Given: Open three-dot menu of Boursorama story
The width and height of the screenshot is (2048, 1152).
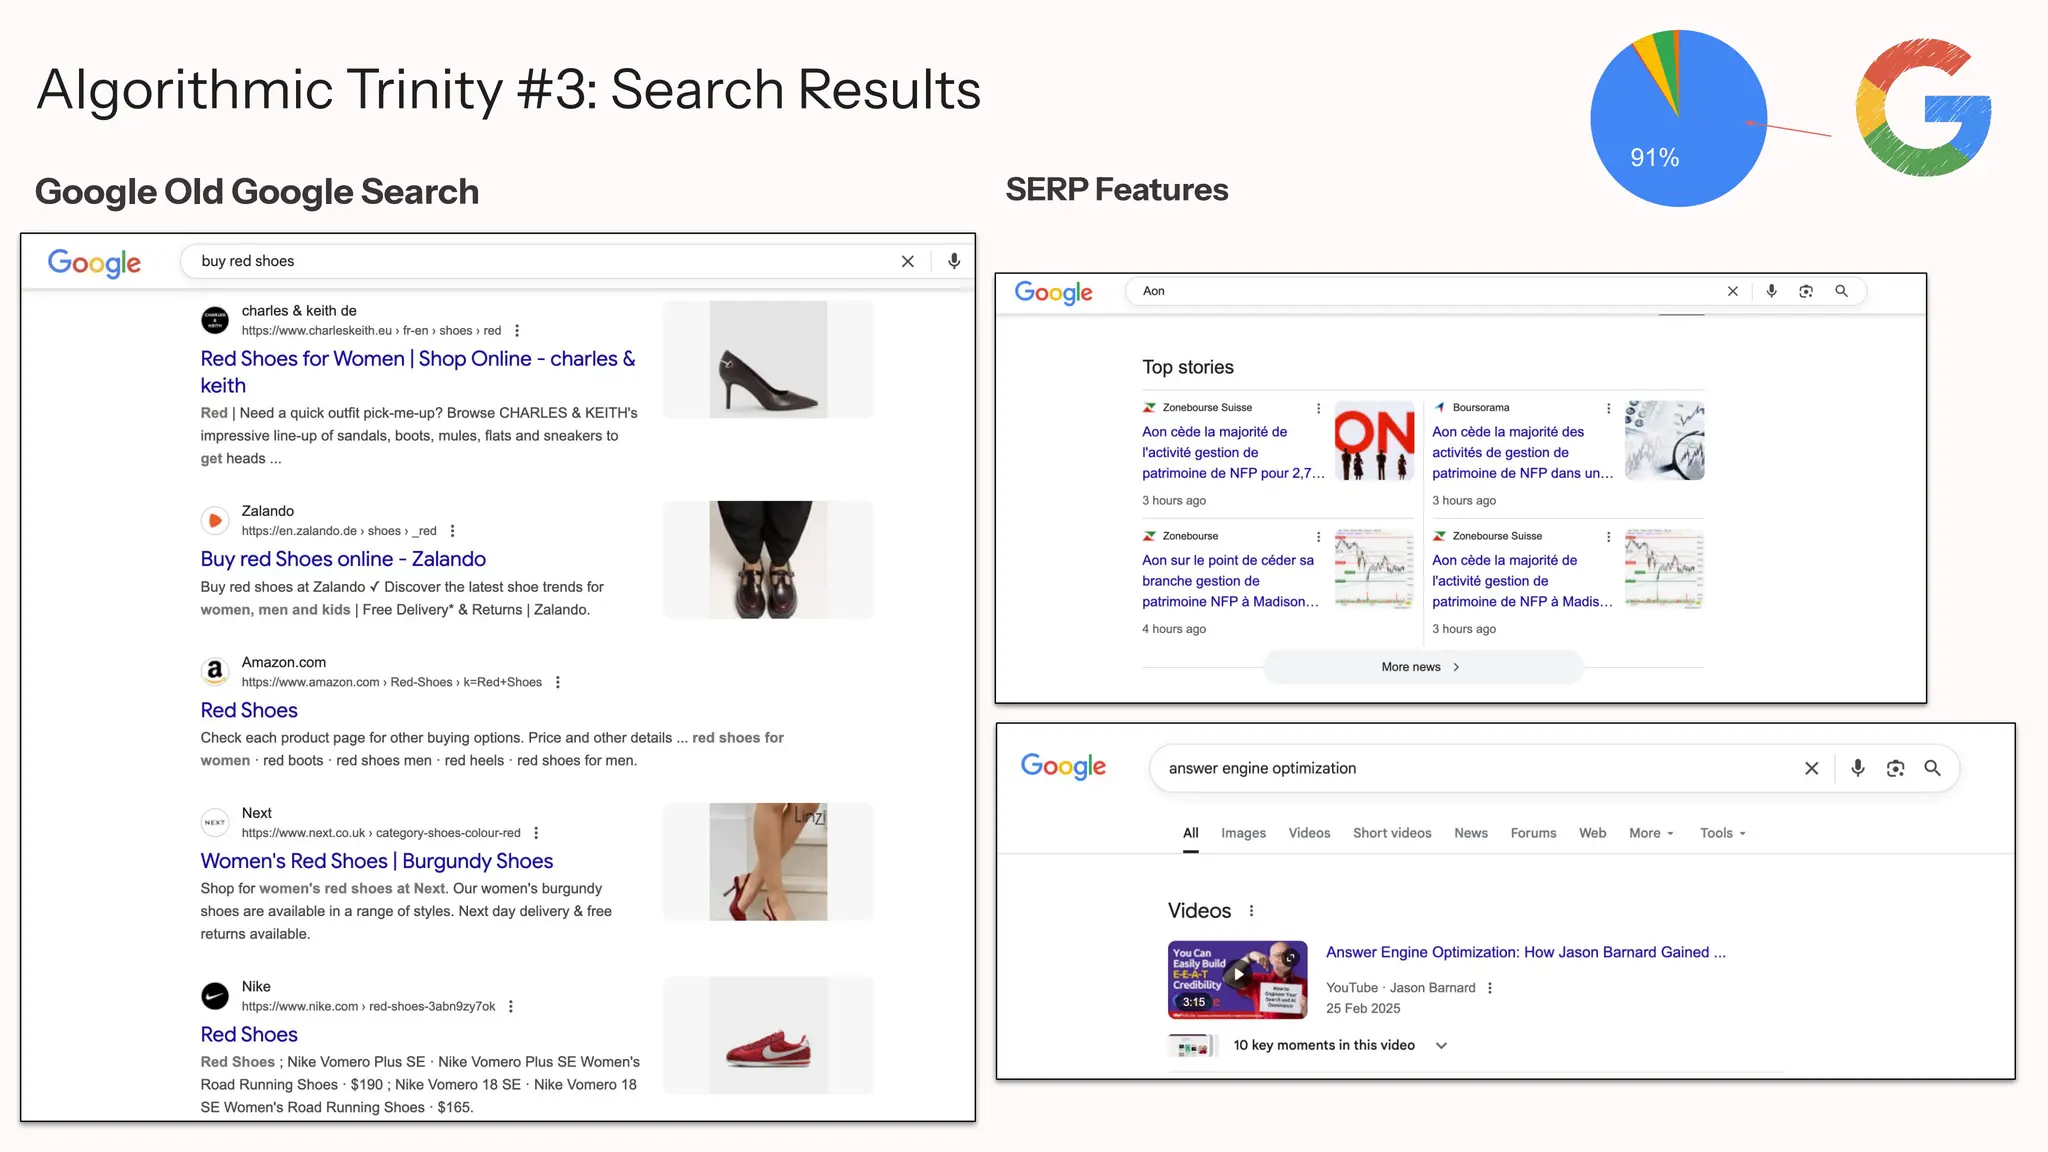Looking at the screenshot, I should point(1609,408).
